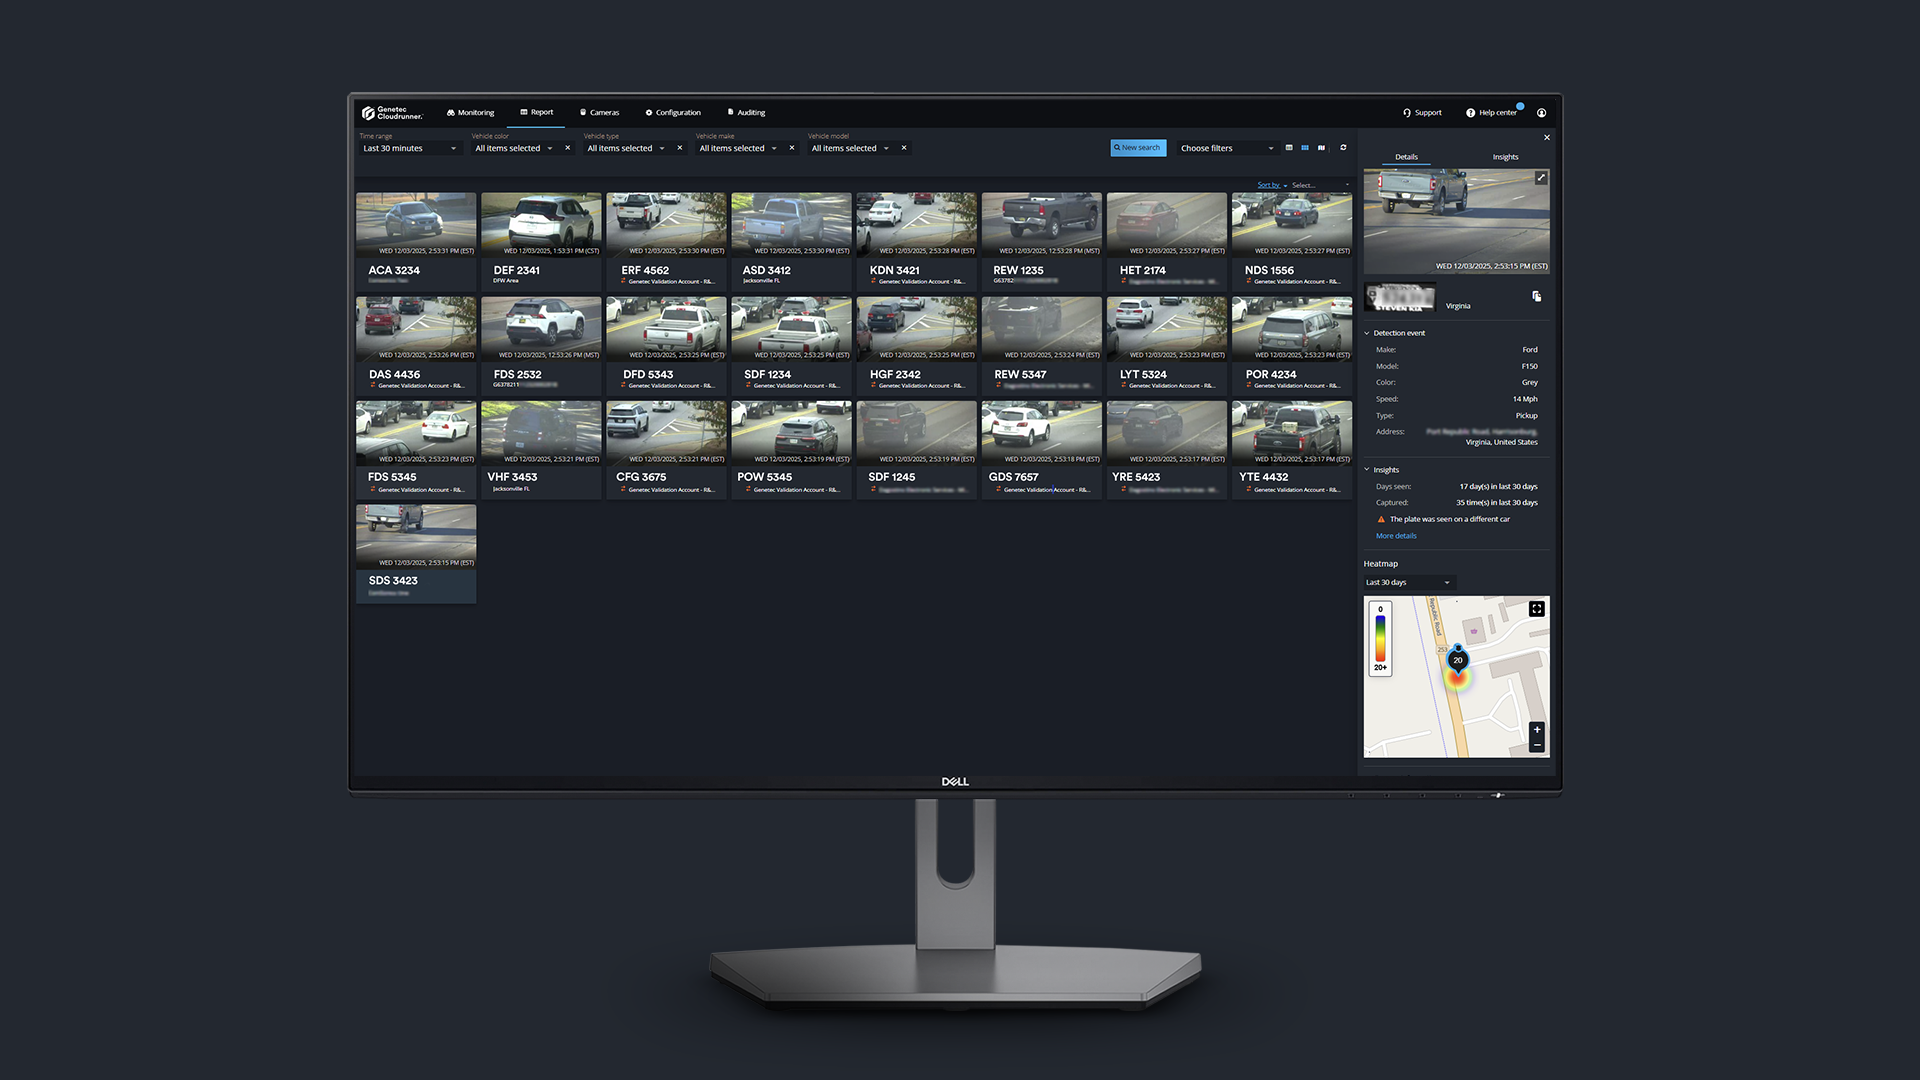Select the SDS 3423 vehicle card
Image resolution: width=1920 pixels, height=1080 pixels.
(x=416, y=553)
